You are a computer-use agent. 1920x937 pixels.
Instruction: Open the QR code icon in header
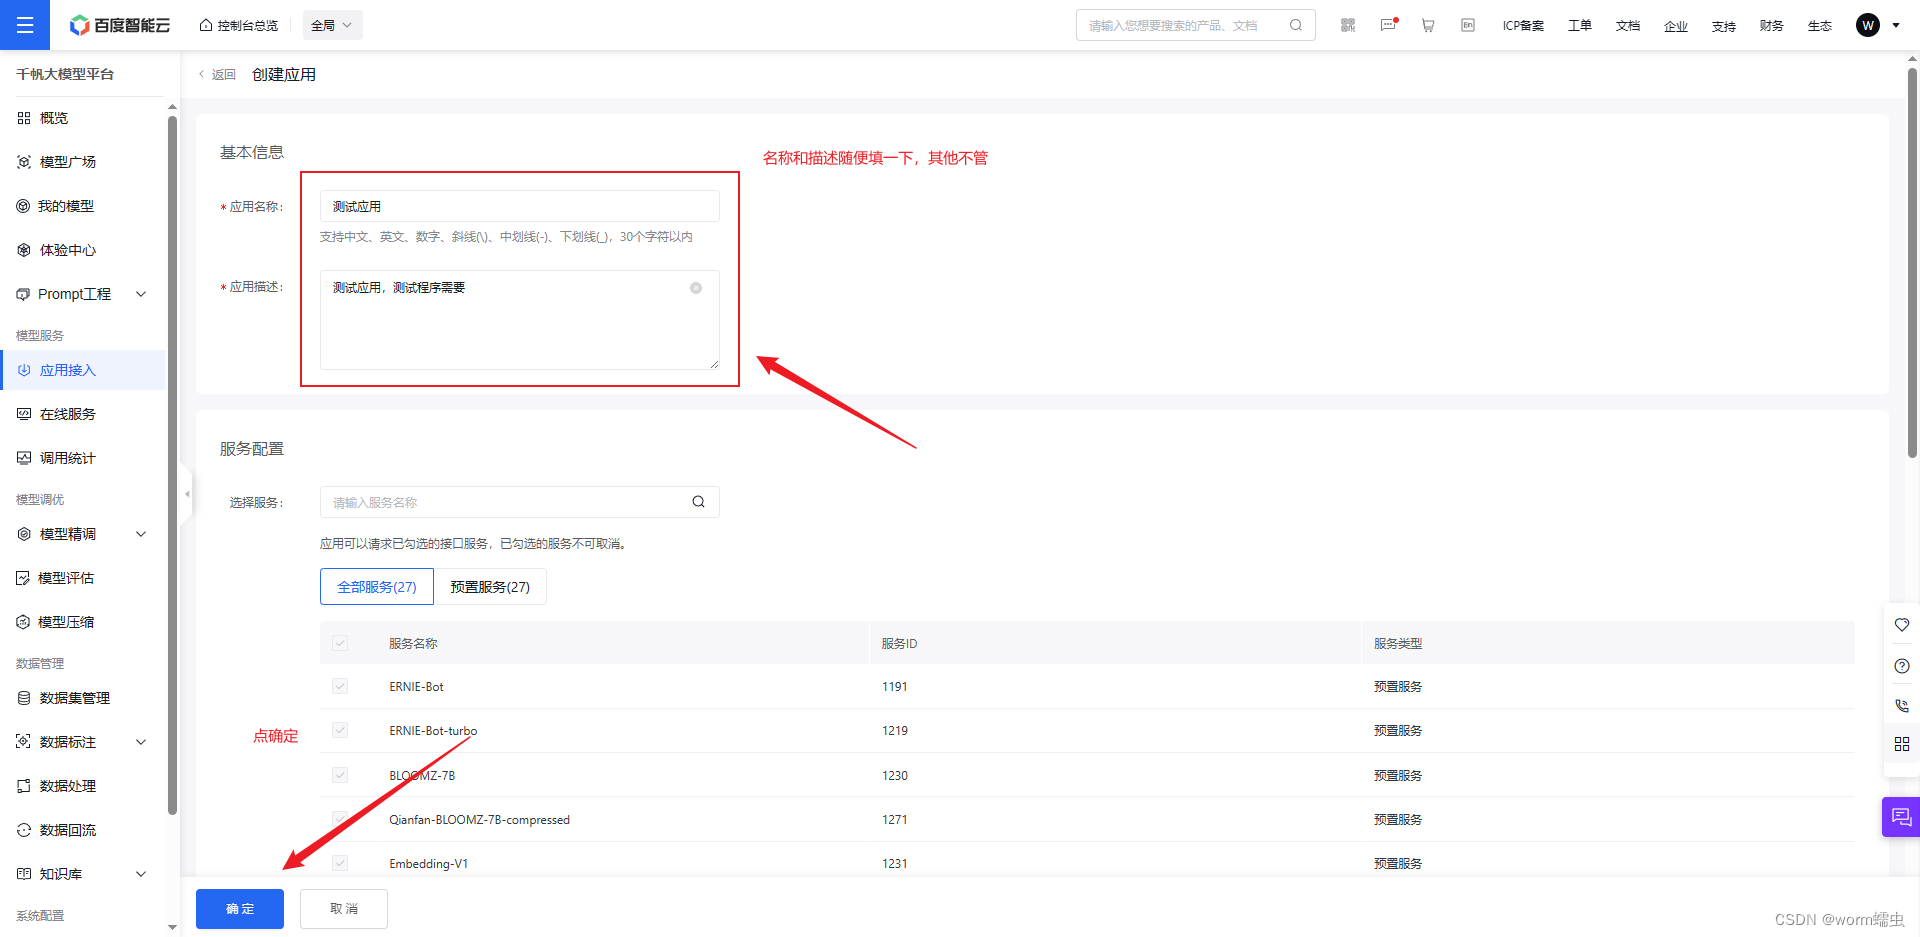pyautogui.click(x=1348, y=25)
